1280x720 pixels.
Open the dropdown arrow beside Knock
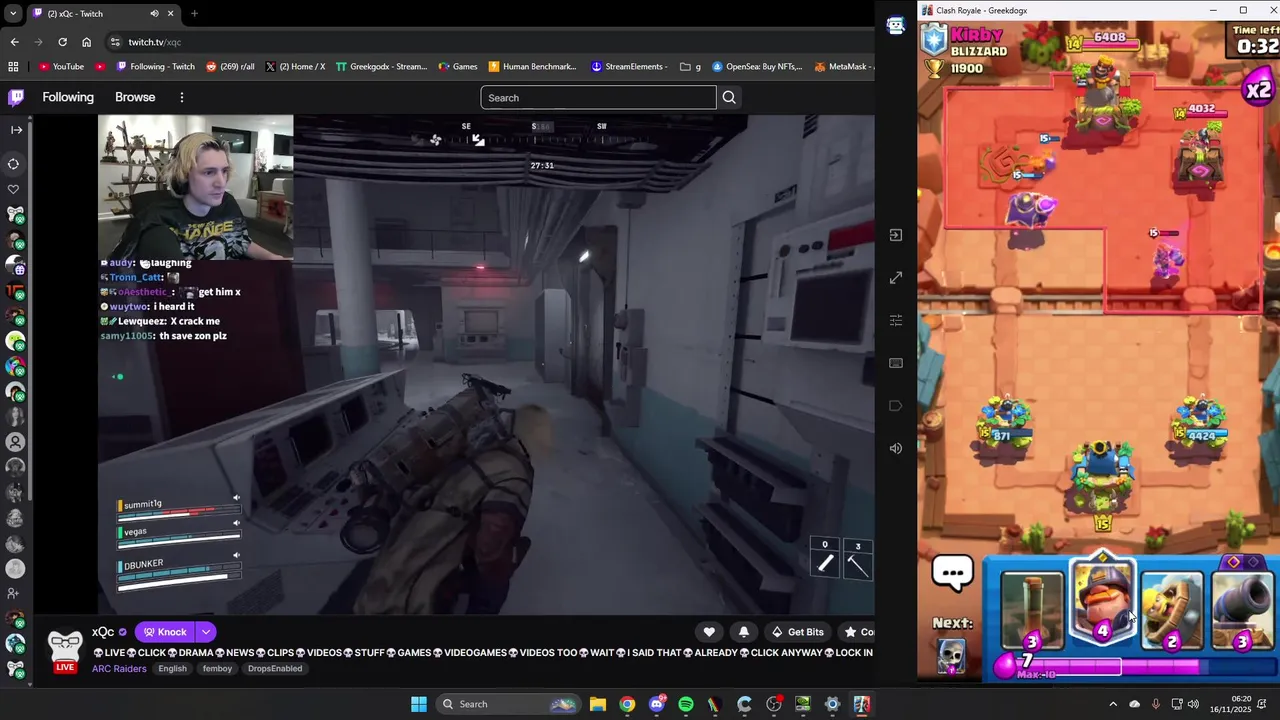click(x=206, y=632)
